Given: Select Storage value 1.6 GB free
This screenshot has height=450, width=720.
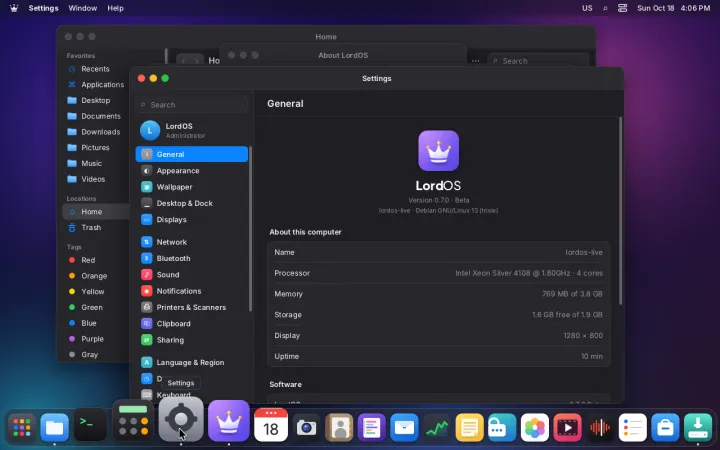Looking at the screenshot, I should 568,315.
